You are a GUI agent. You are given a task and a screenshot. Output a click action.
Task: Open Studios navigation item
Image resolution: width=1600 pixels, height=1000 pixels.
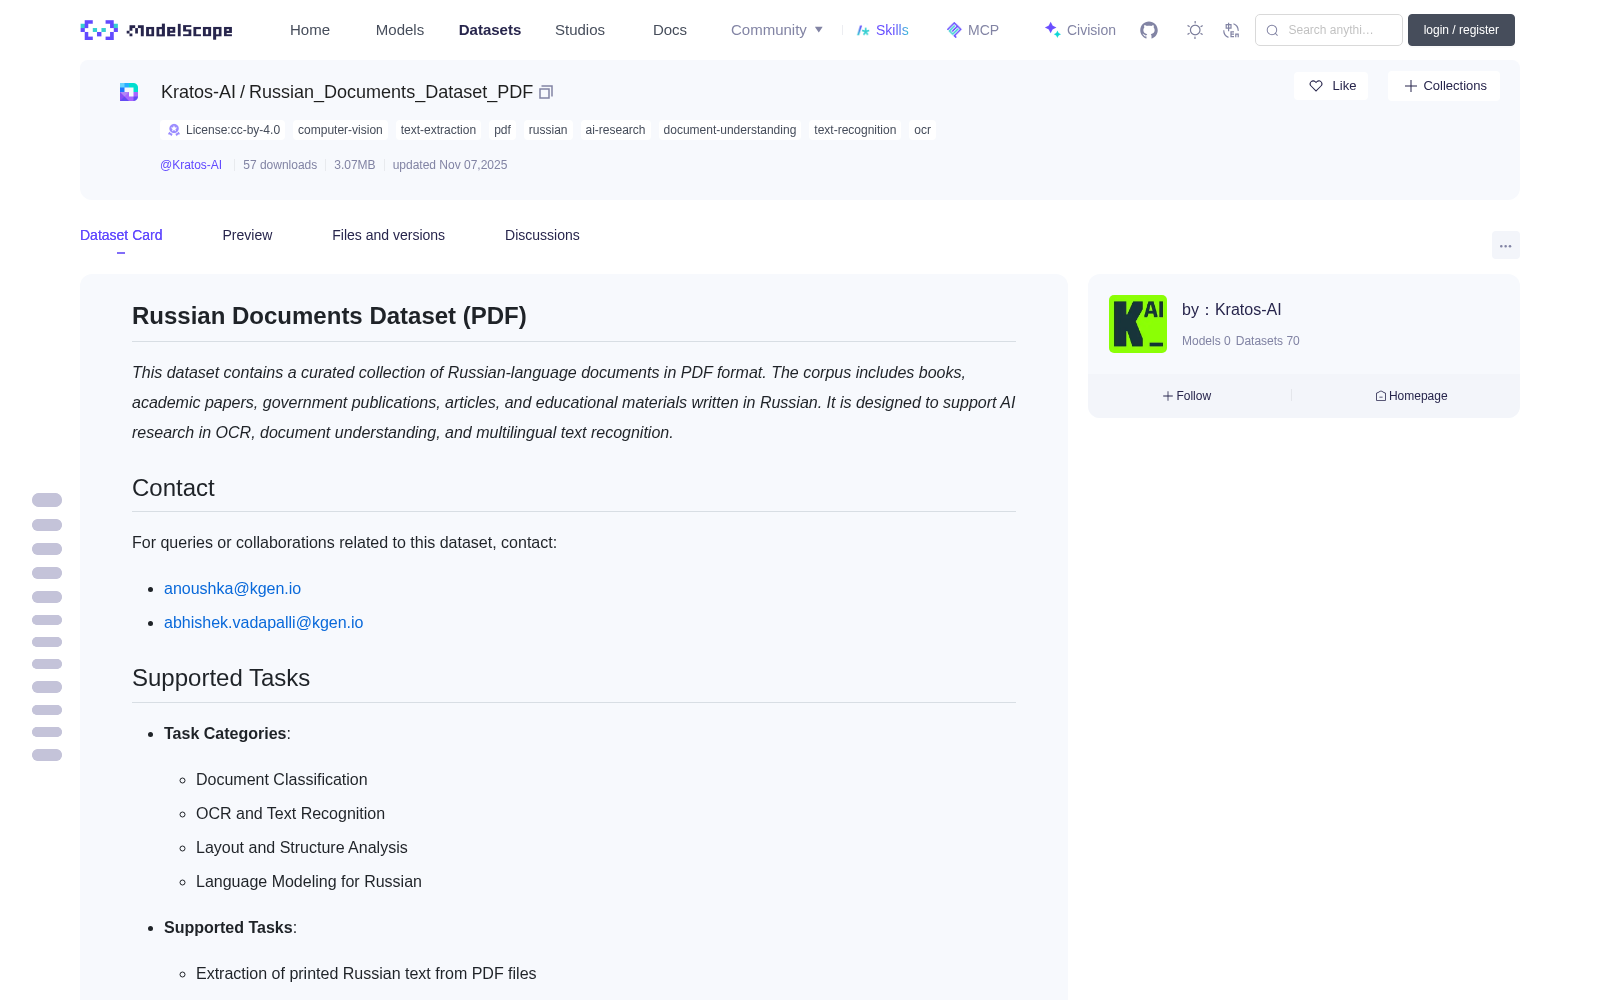(x=580, y=30)
